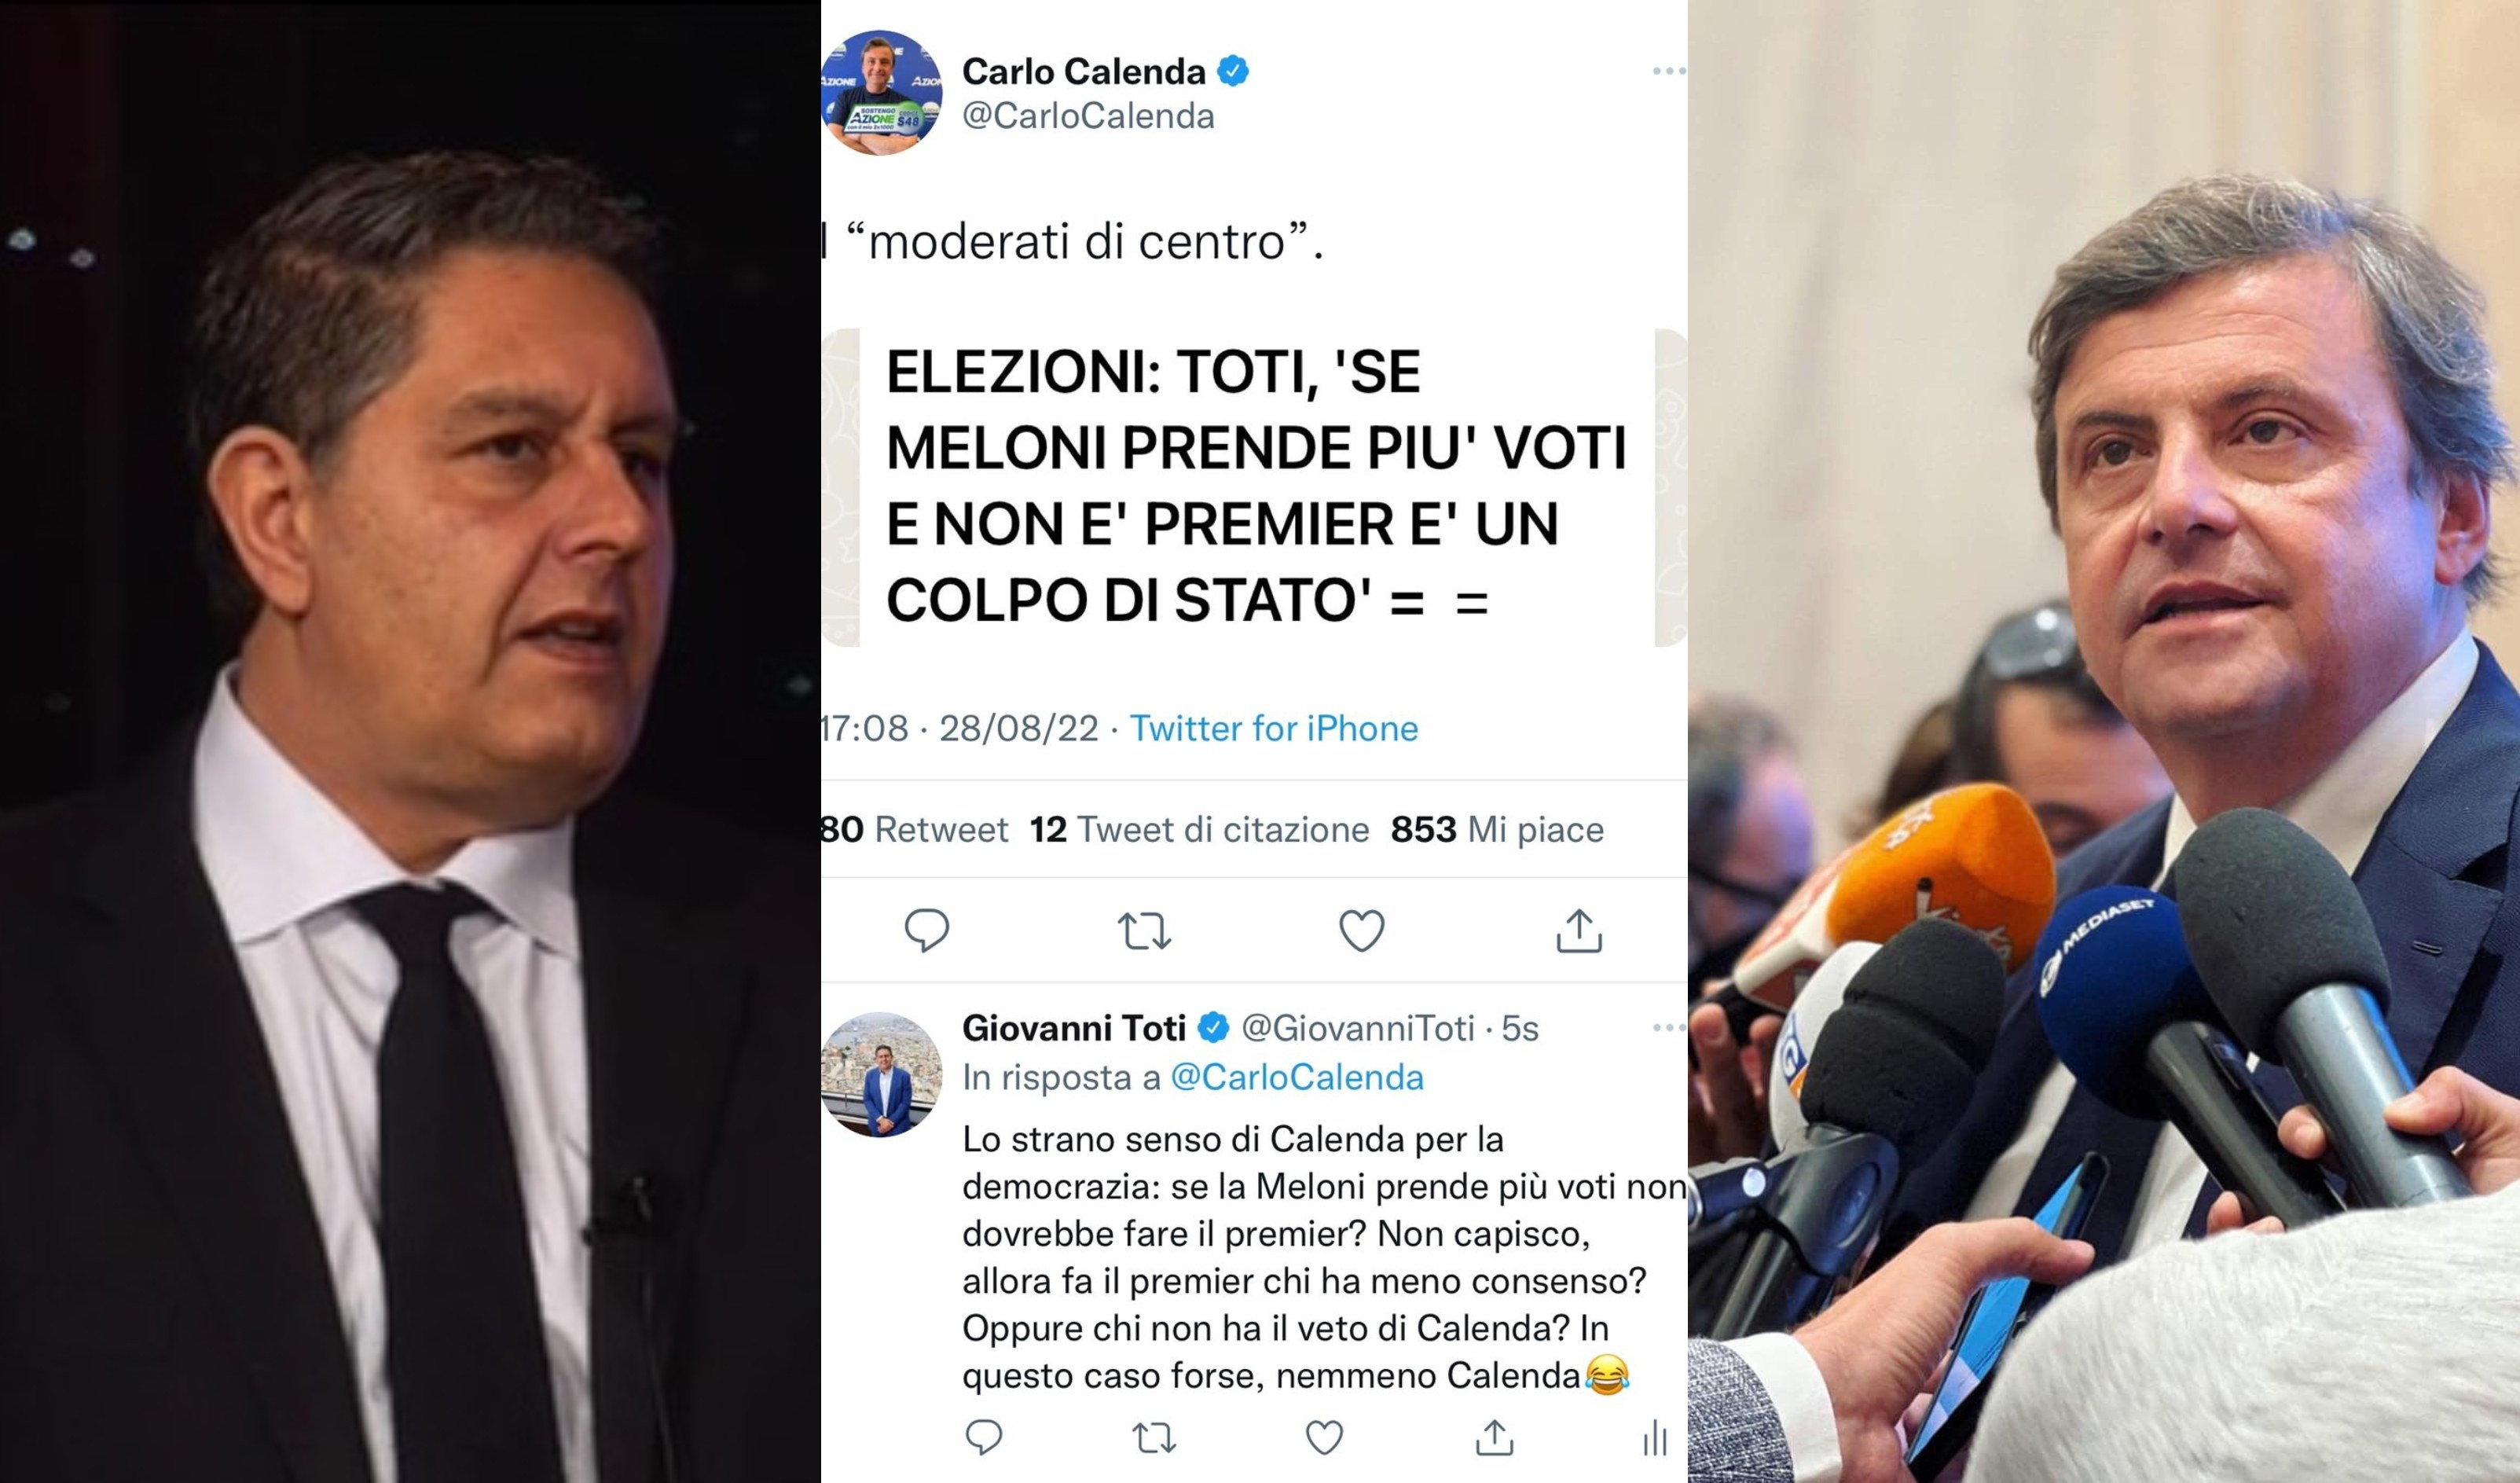Open more options on Calenda's tweet
The height and width of the screenshot is (1483, 2520).
pyautogui.click(x=1668, y=71)
